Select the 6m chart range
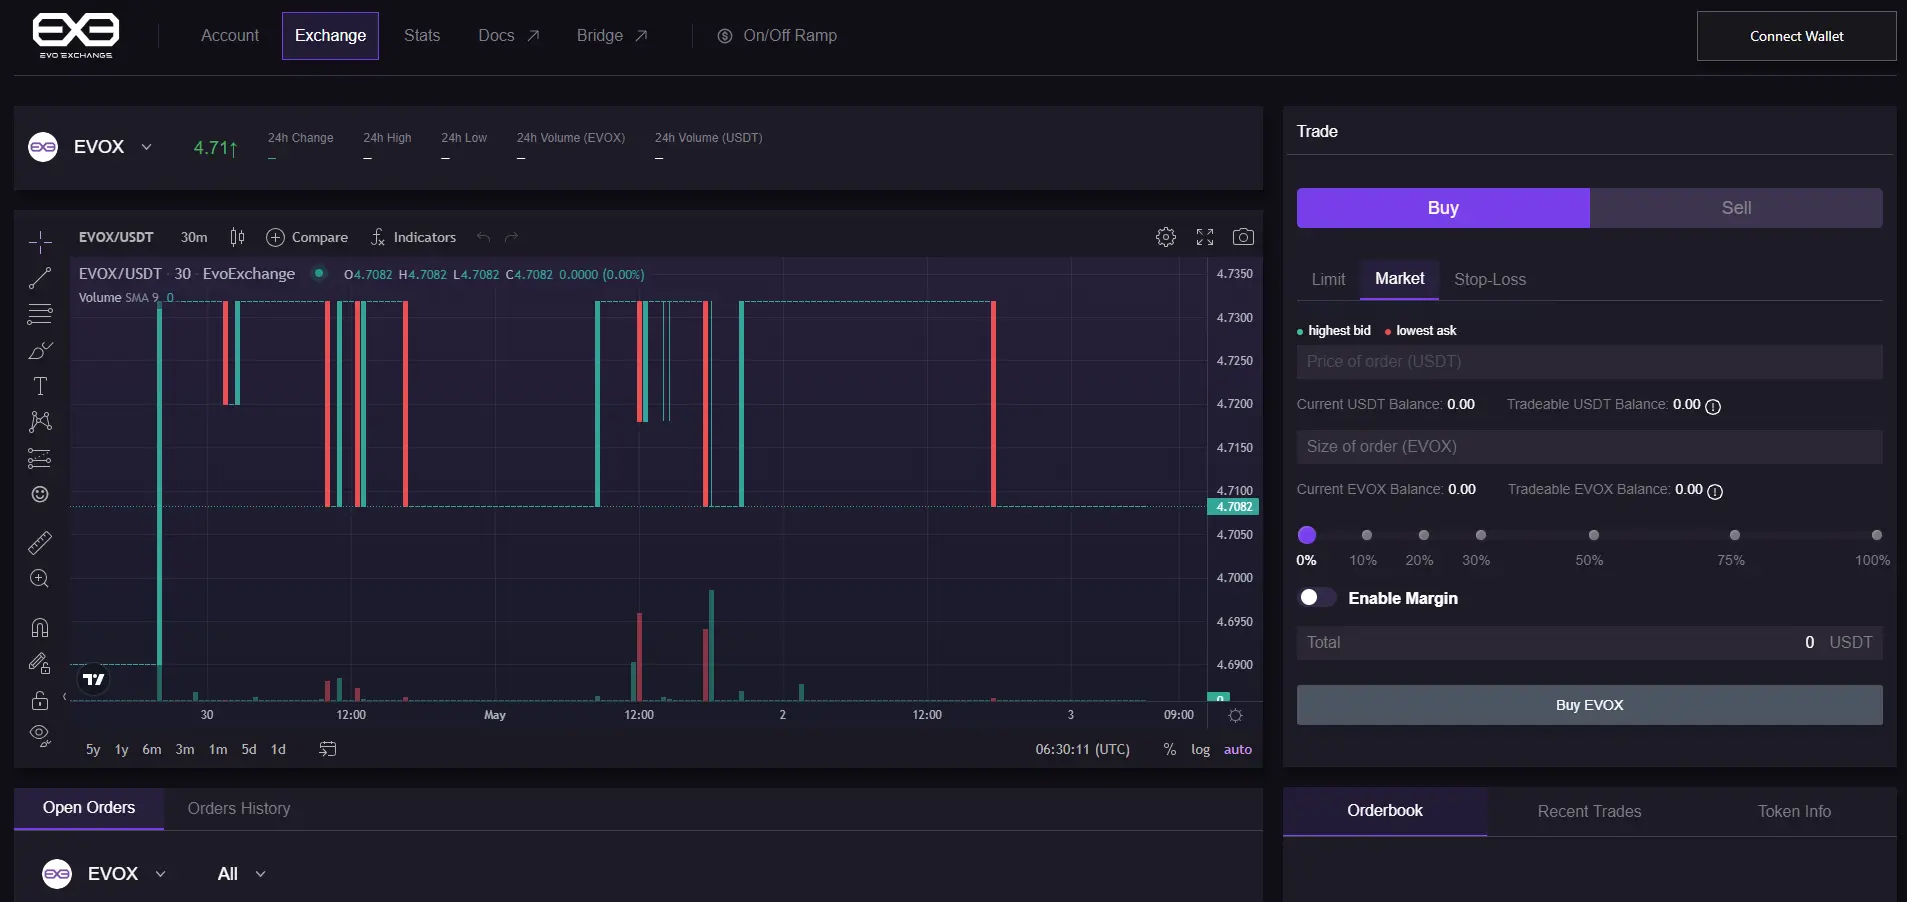The width and height of the screenshot is (1907, 902). click(x=152, y=749)
